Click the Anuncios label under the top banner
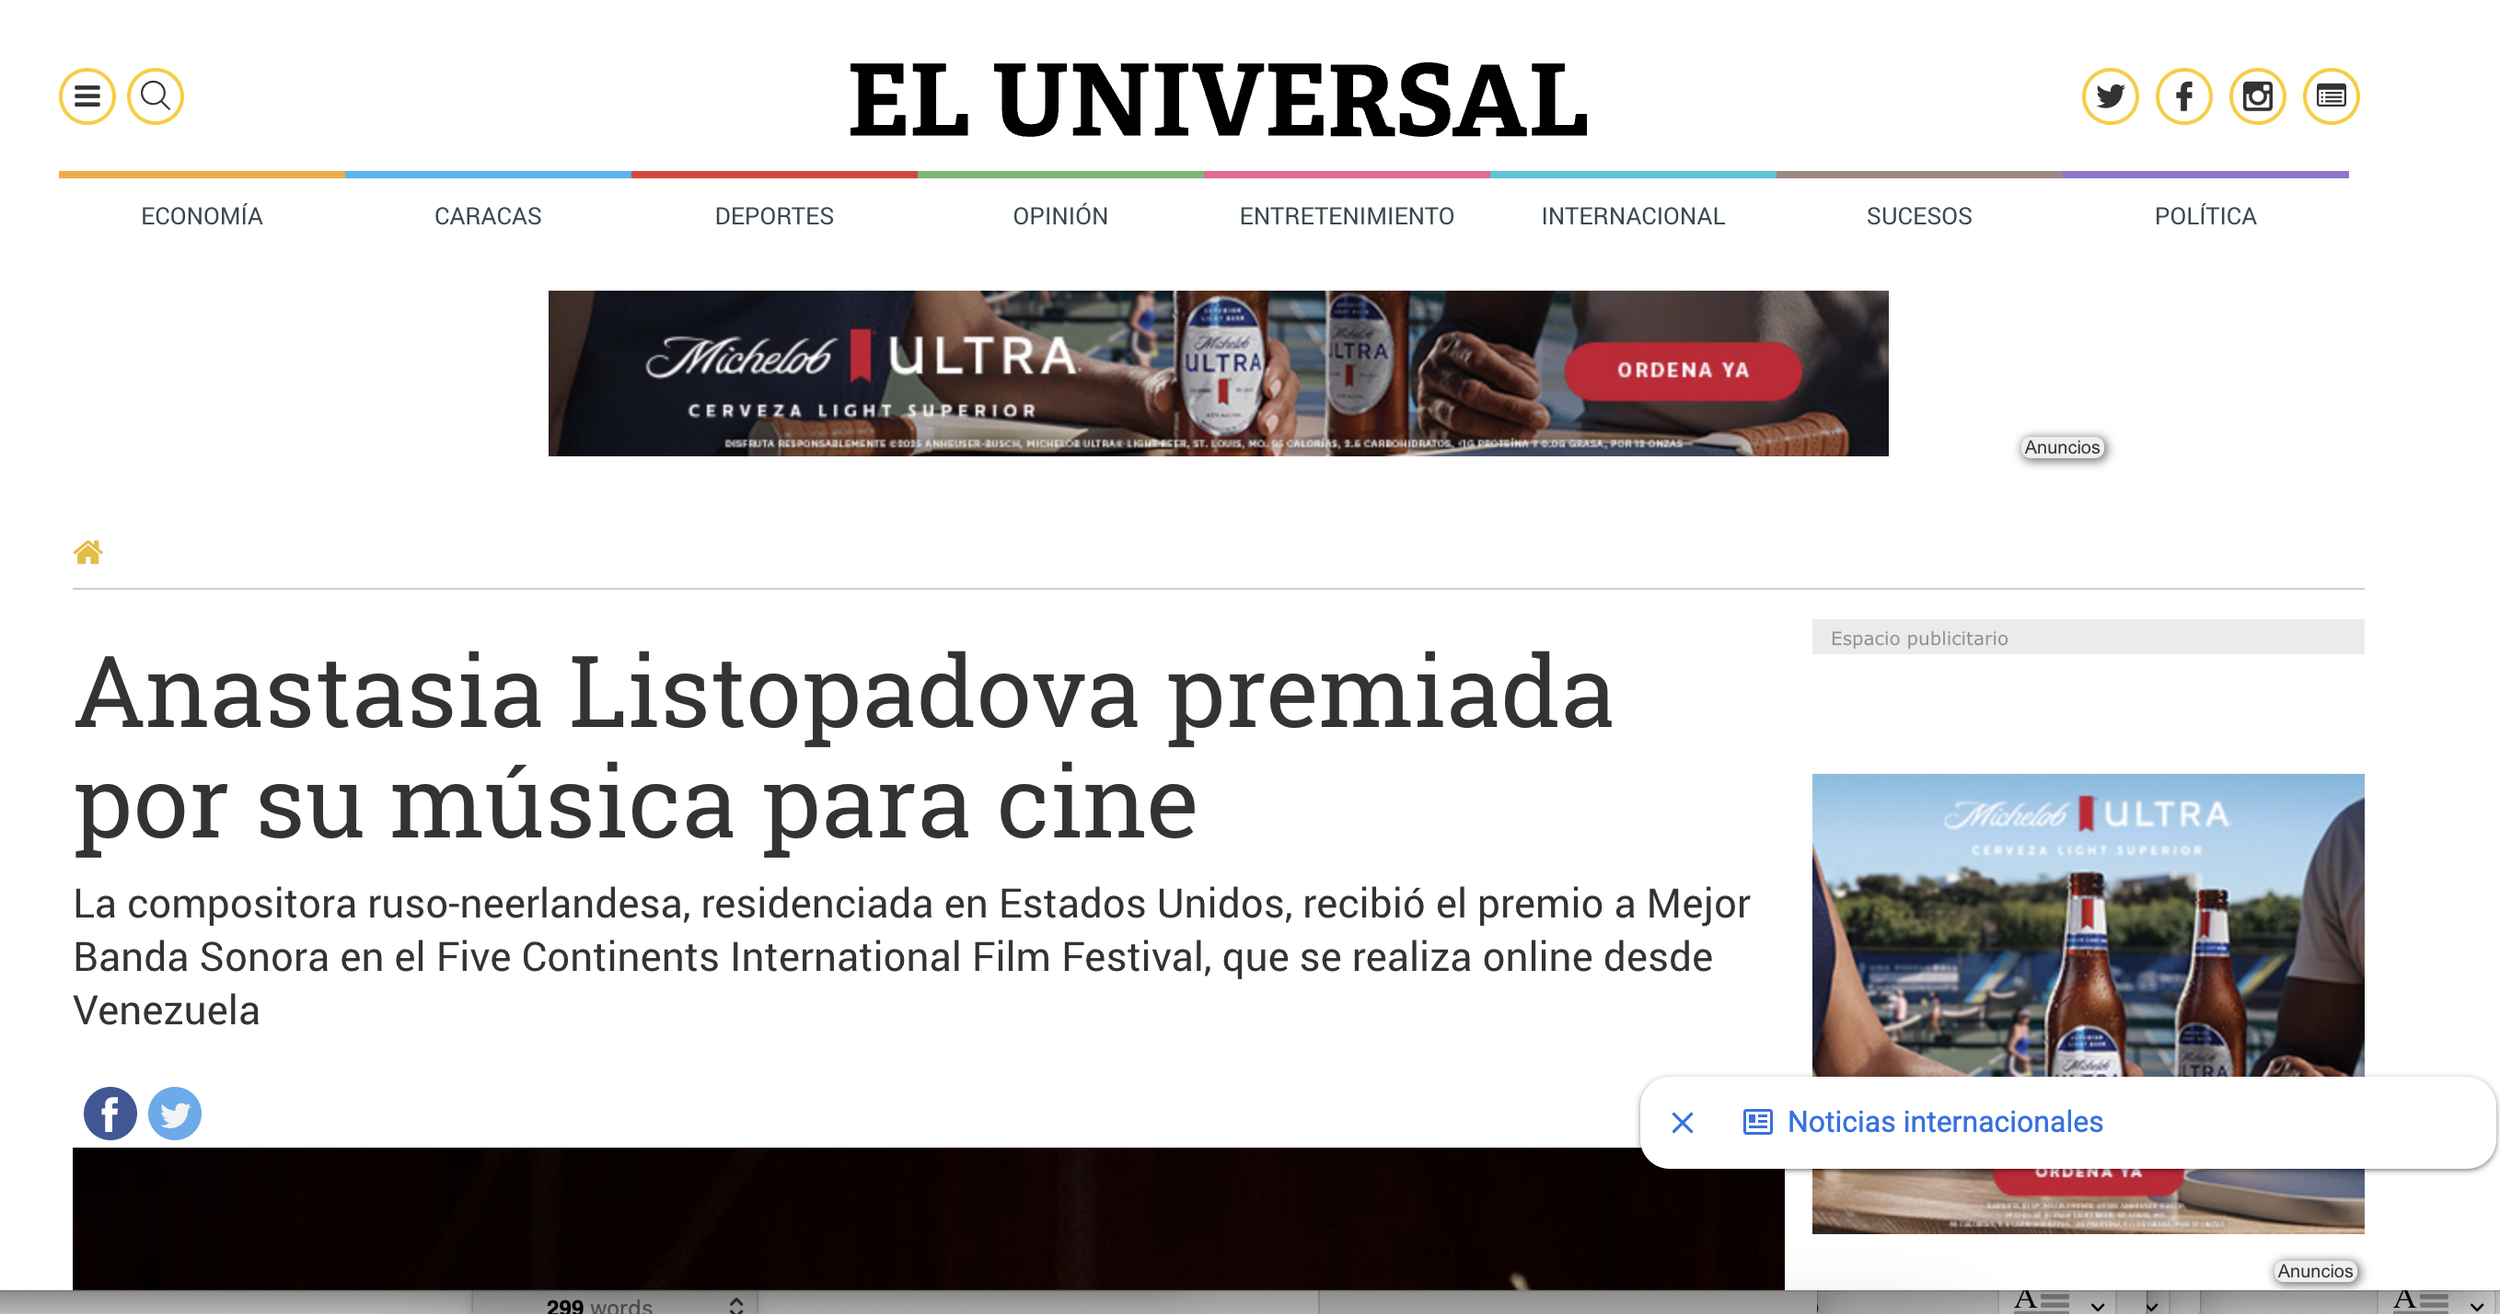This screenshot has height=1314, width=2500. pyautogui.click(x=2062, y=448)
